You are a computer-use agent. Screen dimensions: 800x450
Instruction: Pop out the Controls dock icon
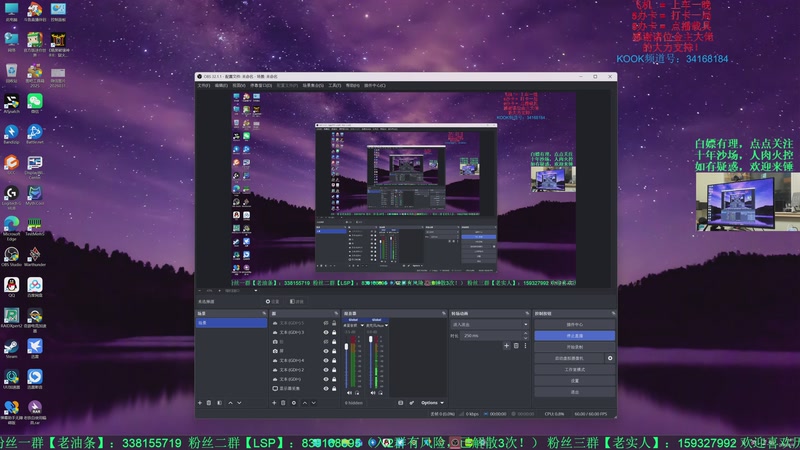point(613,313)
